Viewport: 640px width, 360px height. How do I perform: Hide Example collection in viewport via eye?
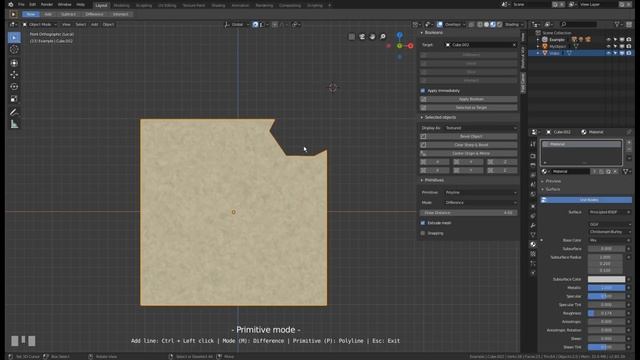609,40
